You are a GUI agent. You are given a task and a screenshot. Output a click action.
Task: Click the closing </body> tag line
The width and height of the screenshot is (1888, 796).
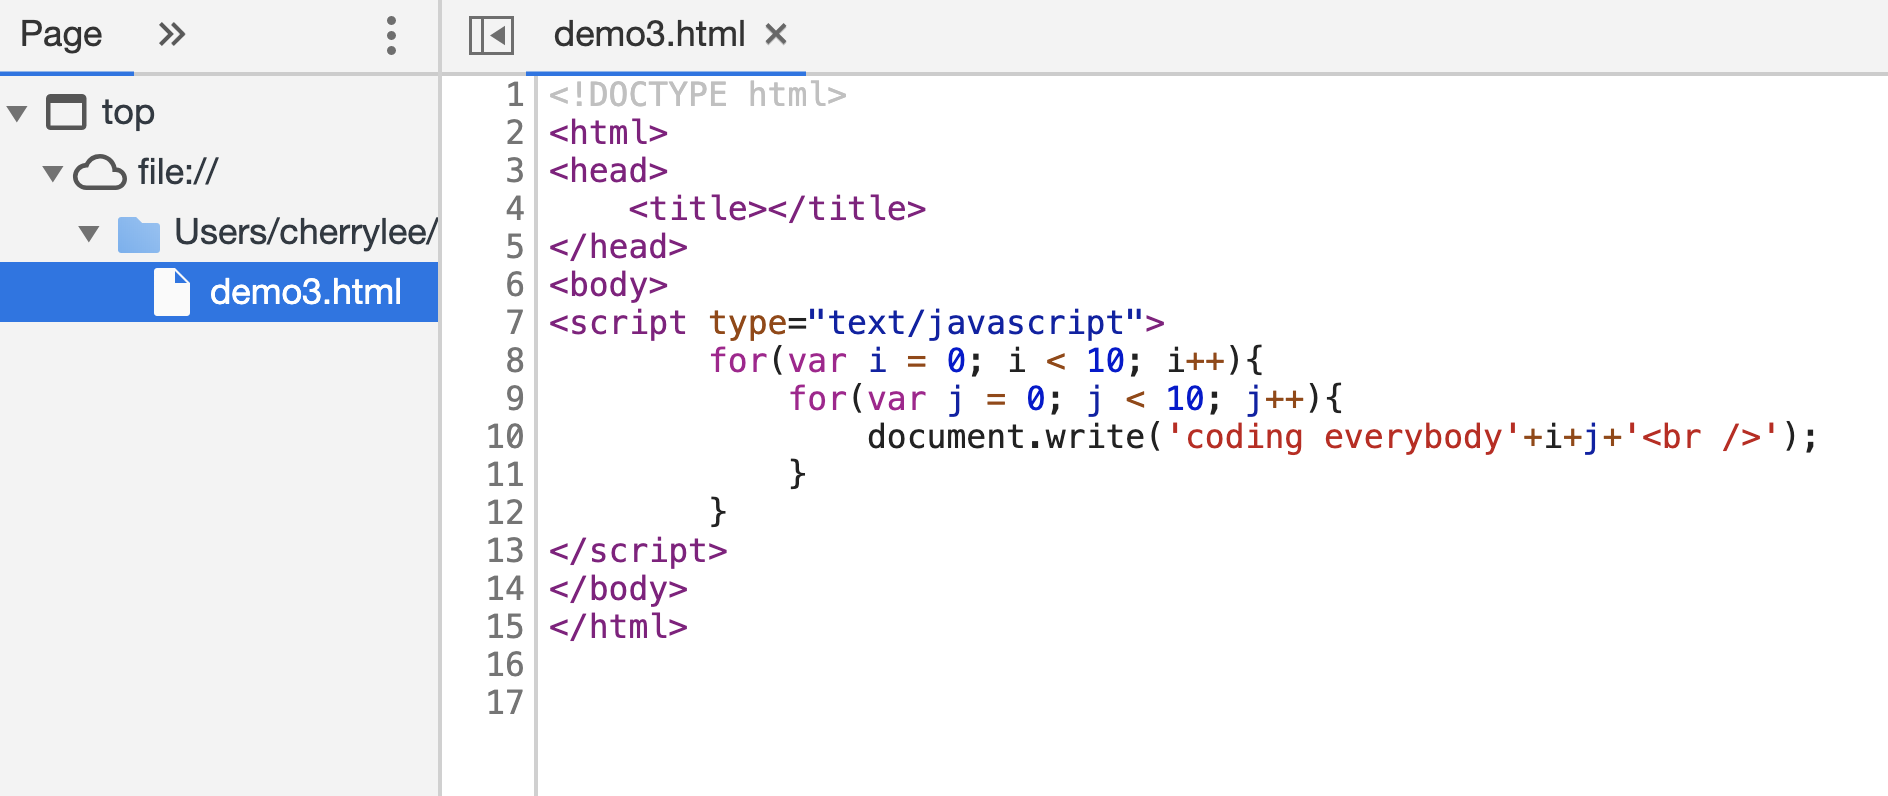pos(618,588)
